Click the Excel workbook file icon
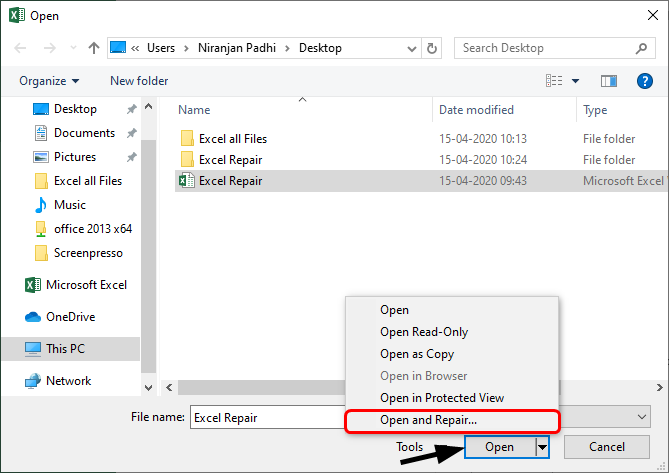This screenshot has width=669, height=473. (186, 181)
